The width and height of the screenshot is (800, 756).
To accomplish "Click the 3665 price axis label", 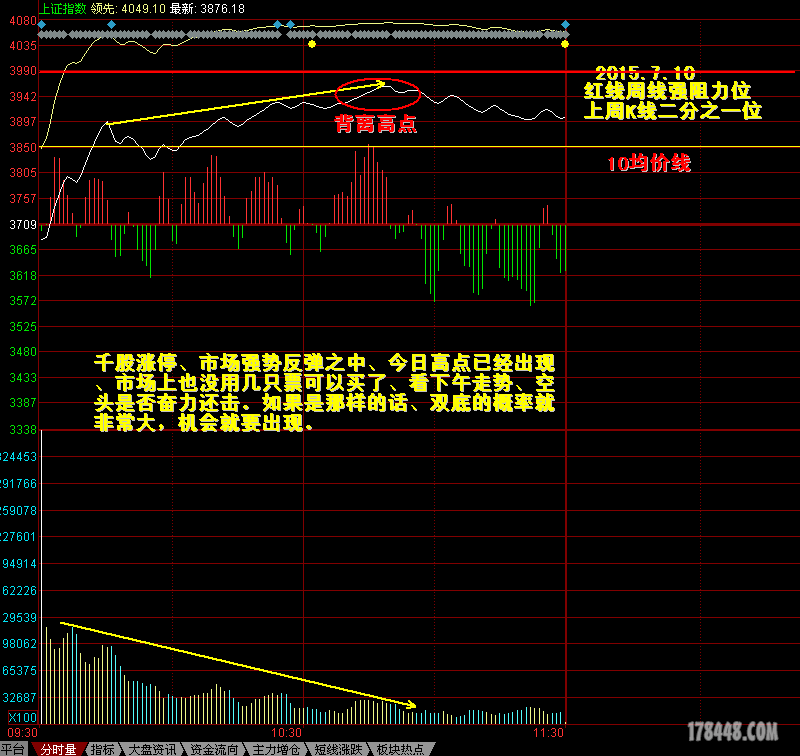I will tap(23, 249).
